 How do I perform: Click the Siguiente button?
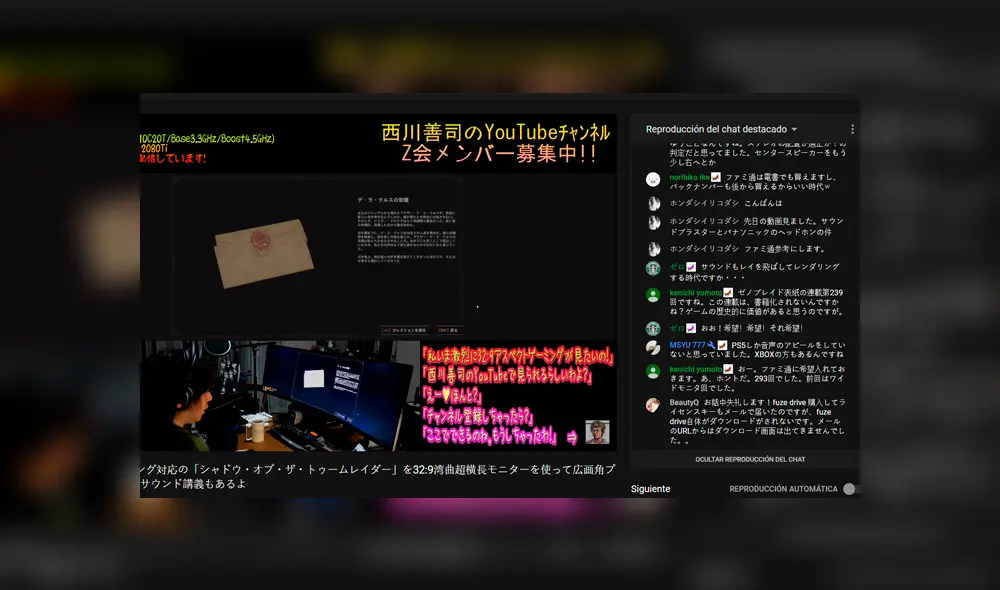click(x=650, y=488)
